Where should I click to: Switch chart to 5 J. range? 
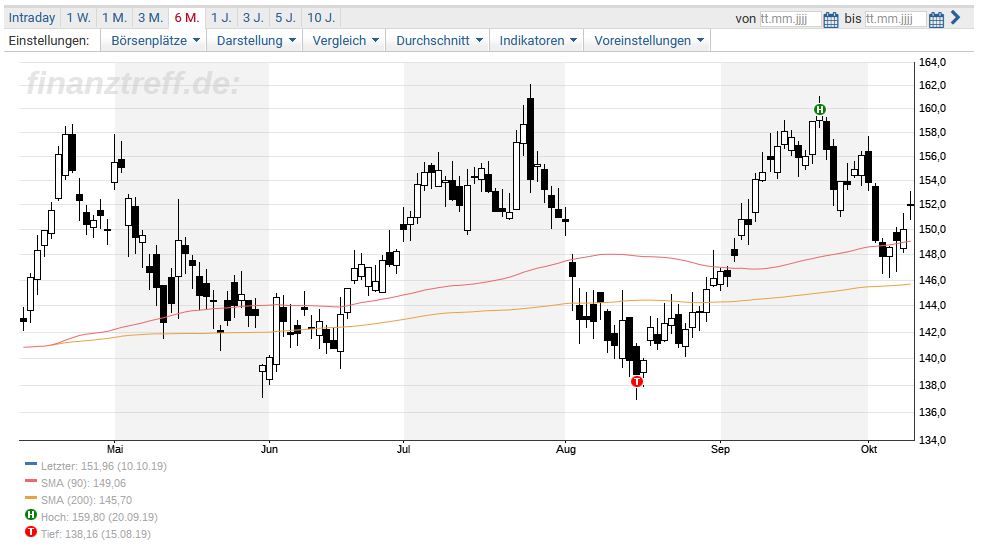285,18
